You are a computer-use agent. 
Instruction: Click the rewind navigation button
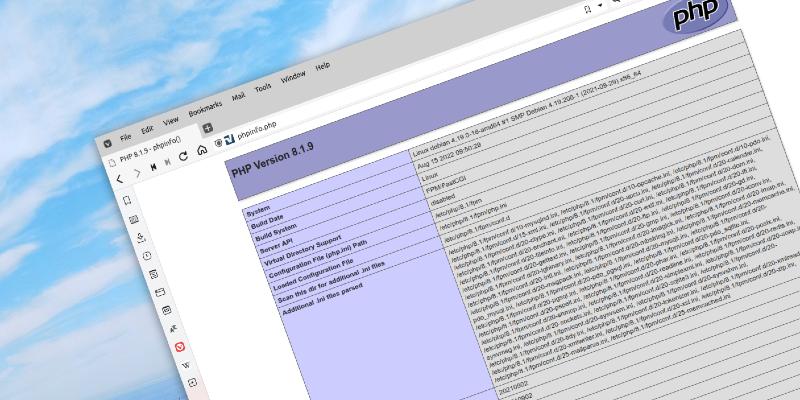click(x=152, y=167)
